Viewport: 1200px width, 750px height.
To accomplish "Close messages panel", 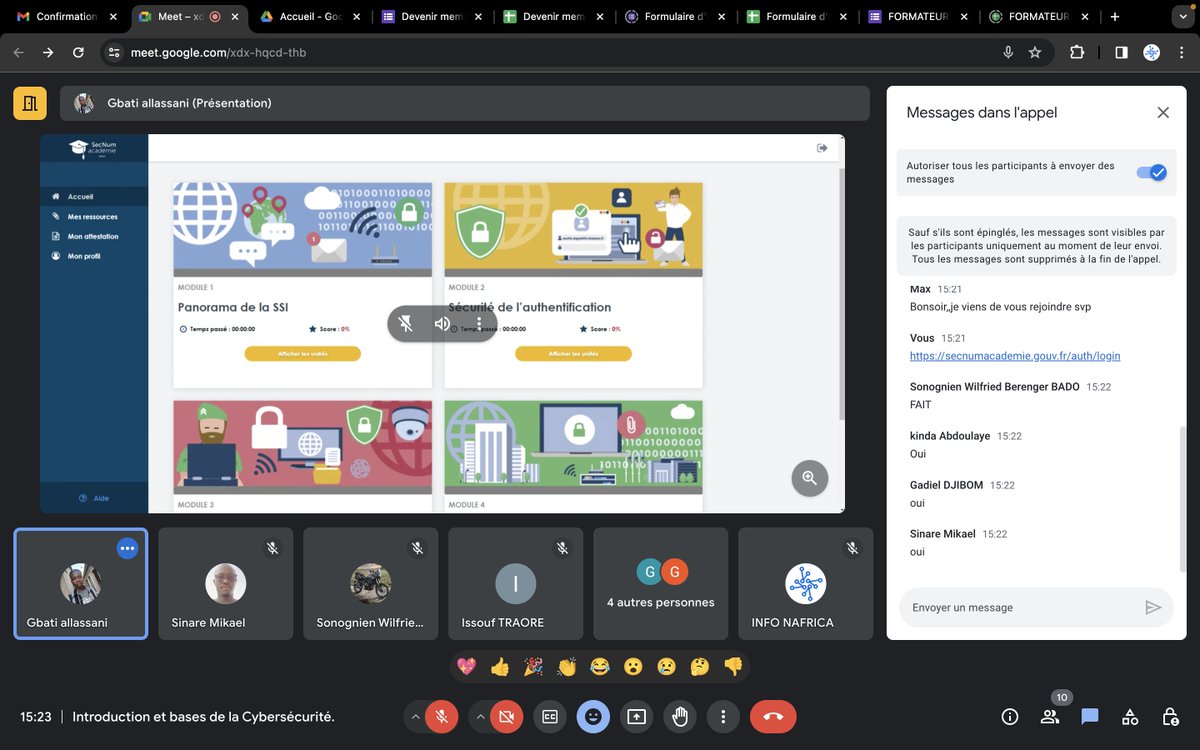I will pos(1163,113).
